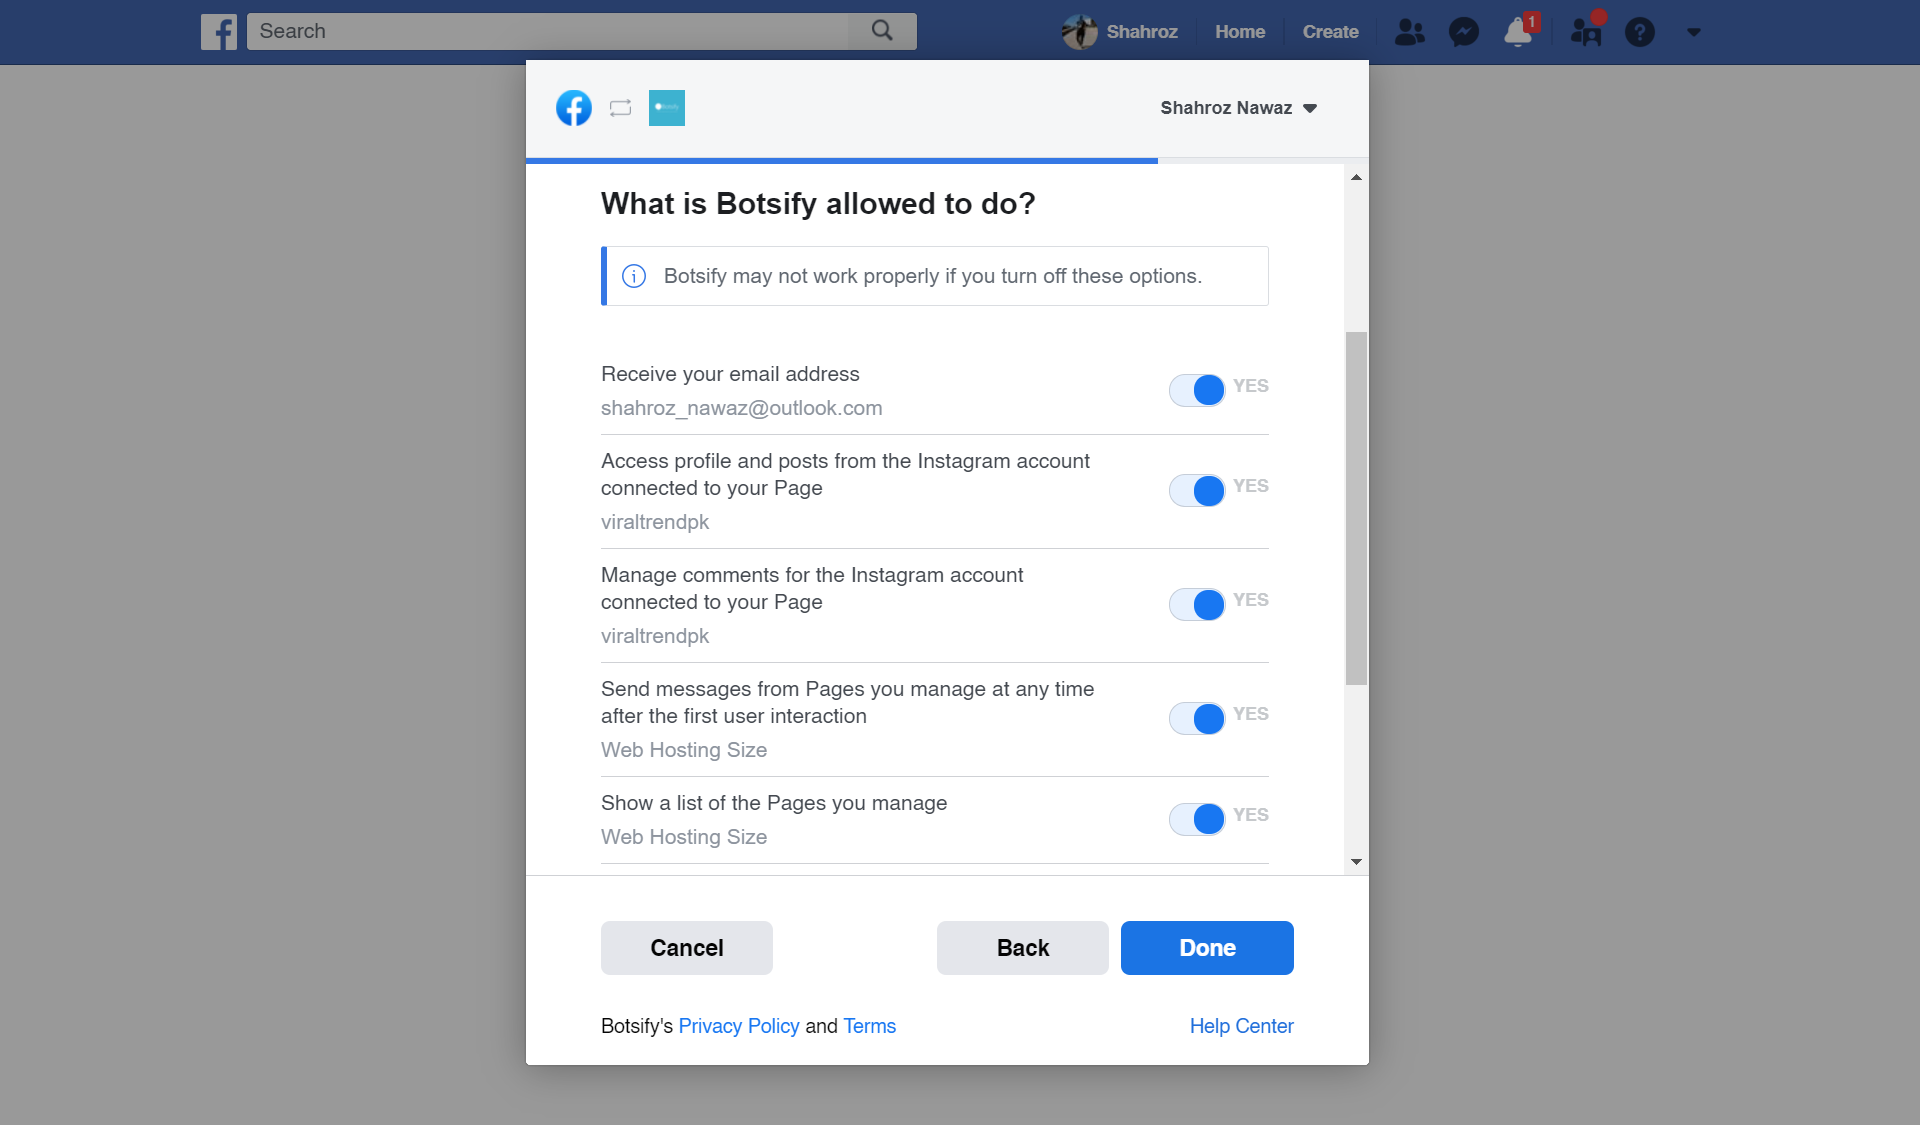Toggle Show a list of Pages permission
This screenshot has width=1920, height=1125.
click(x=1197, y=819)
